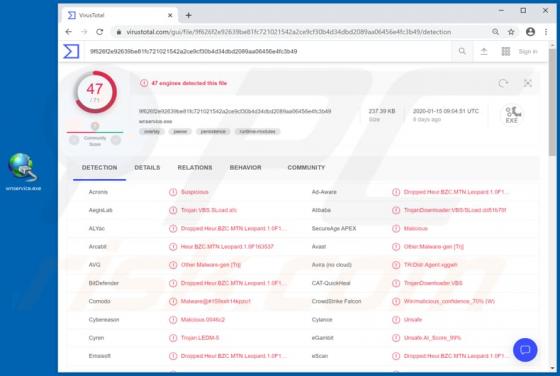
Task: Click the warning icon beside Cylance result
Action: 396,320
